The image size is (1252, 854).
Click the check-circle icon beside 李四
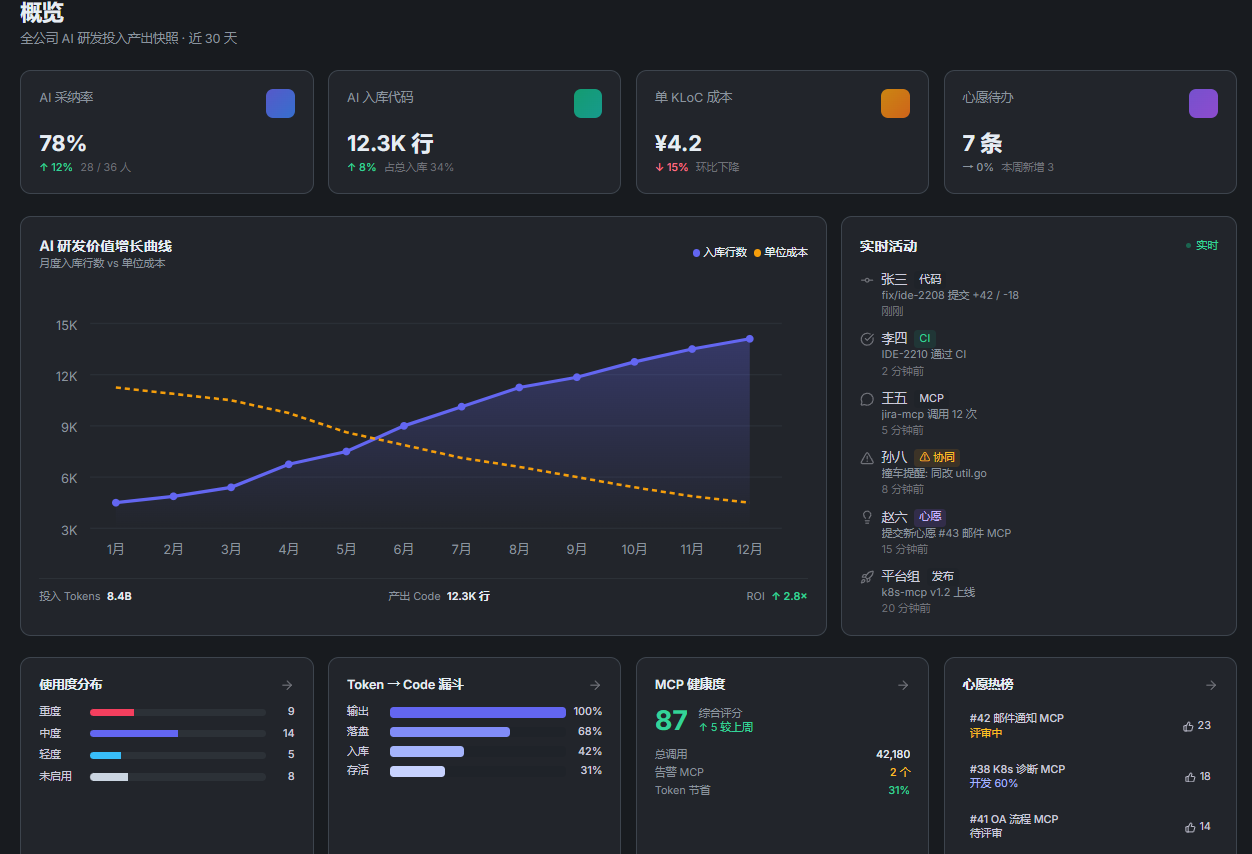pyautogui.click(x=867, y=339)
